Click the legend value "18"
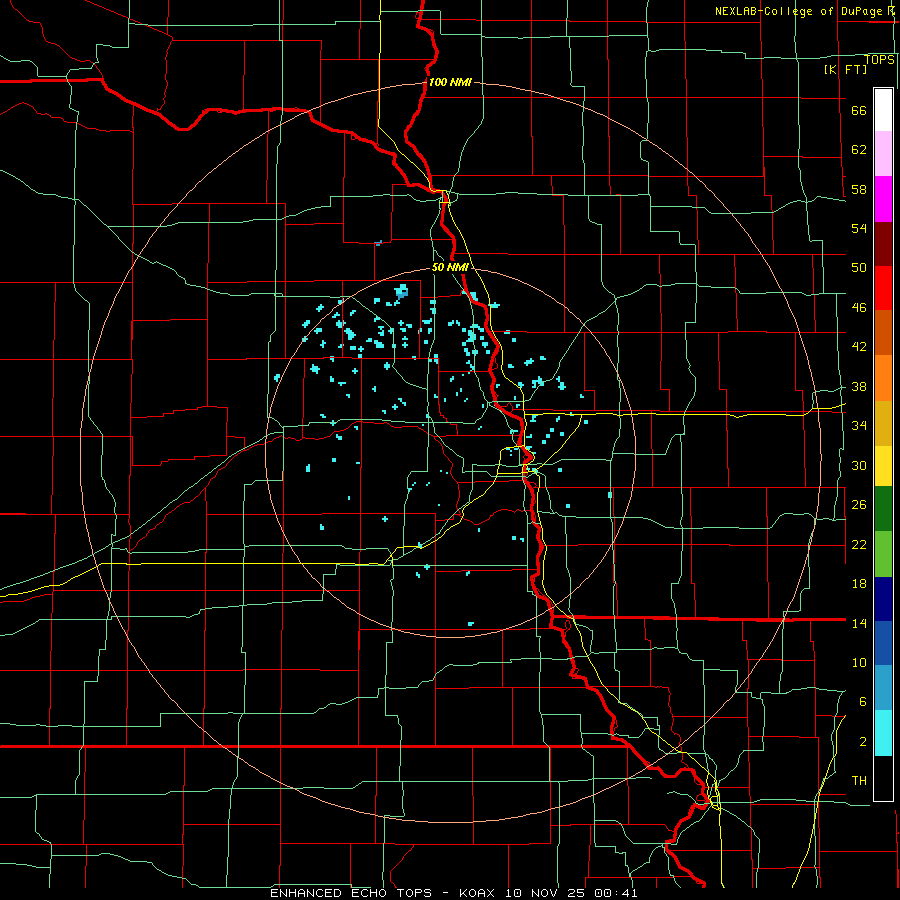The image size is (900, 900). tap(859, 584)
